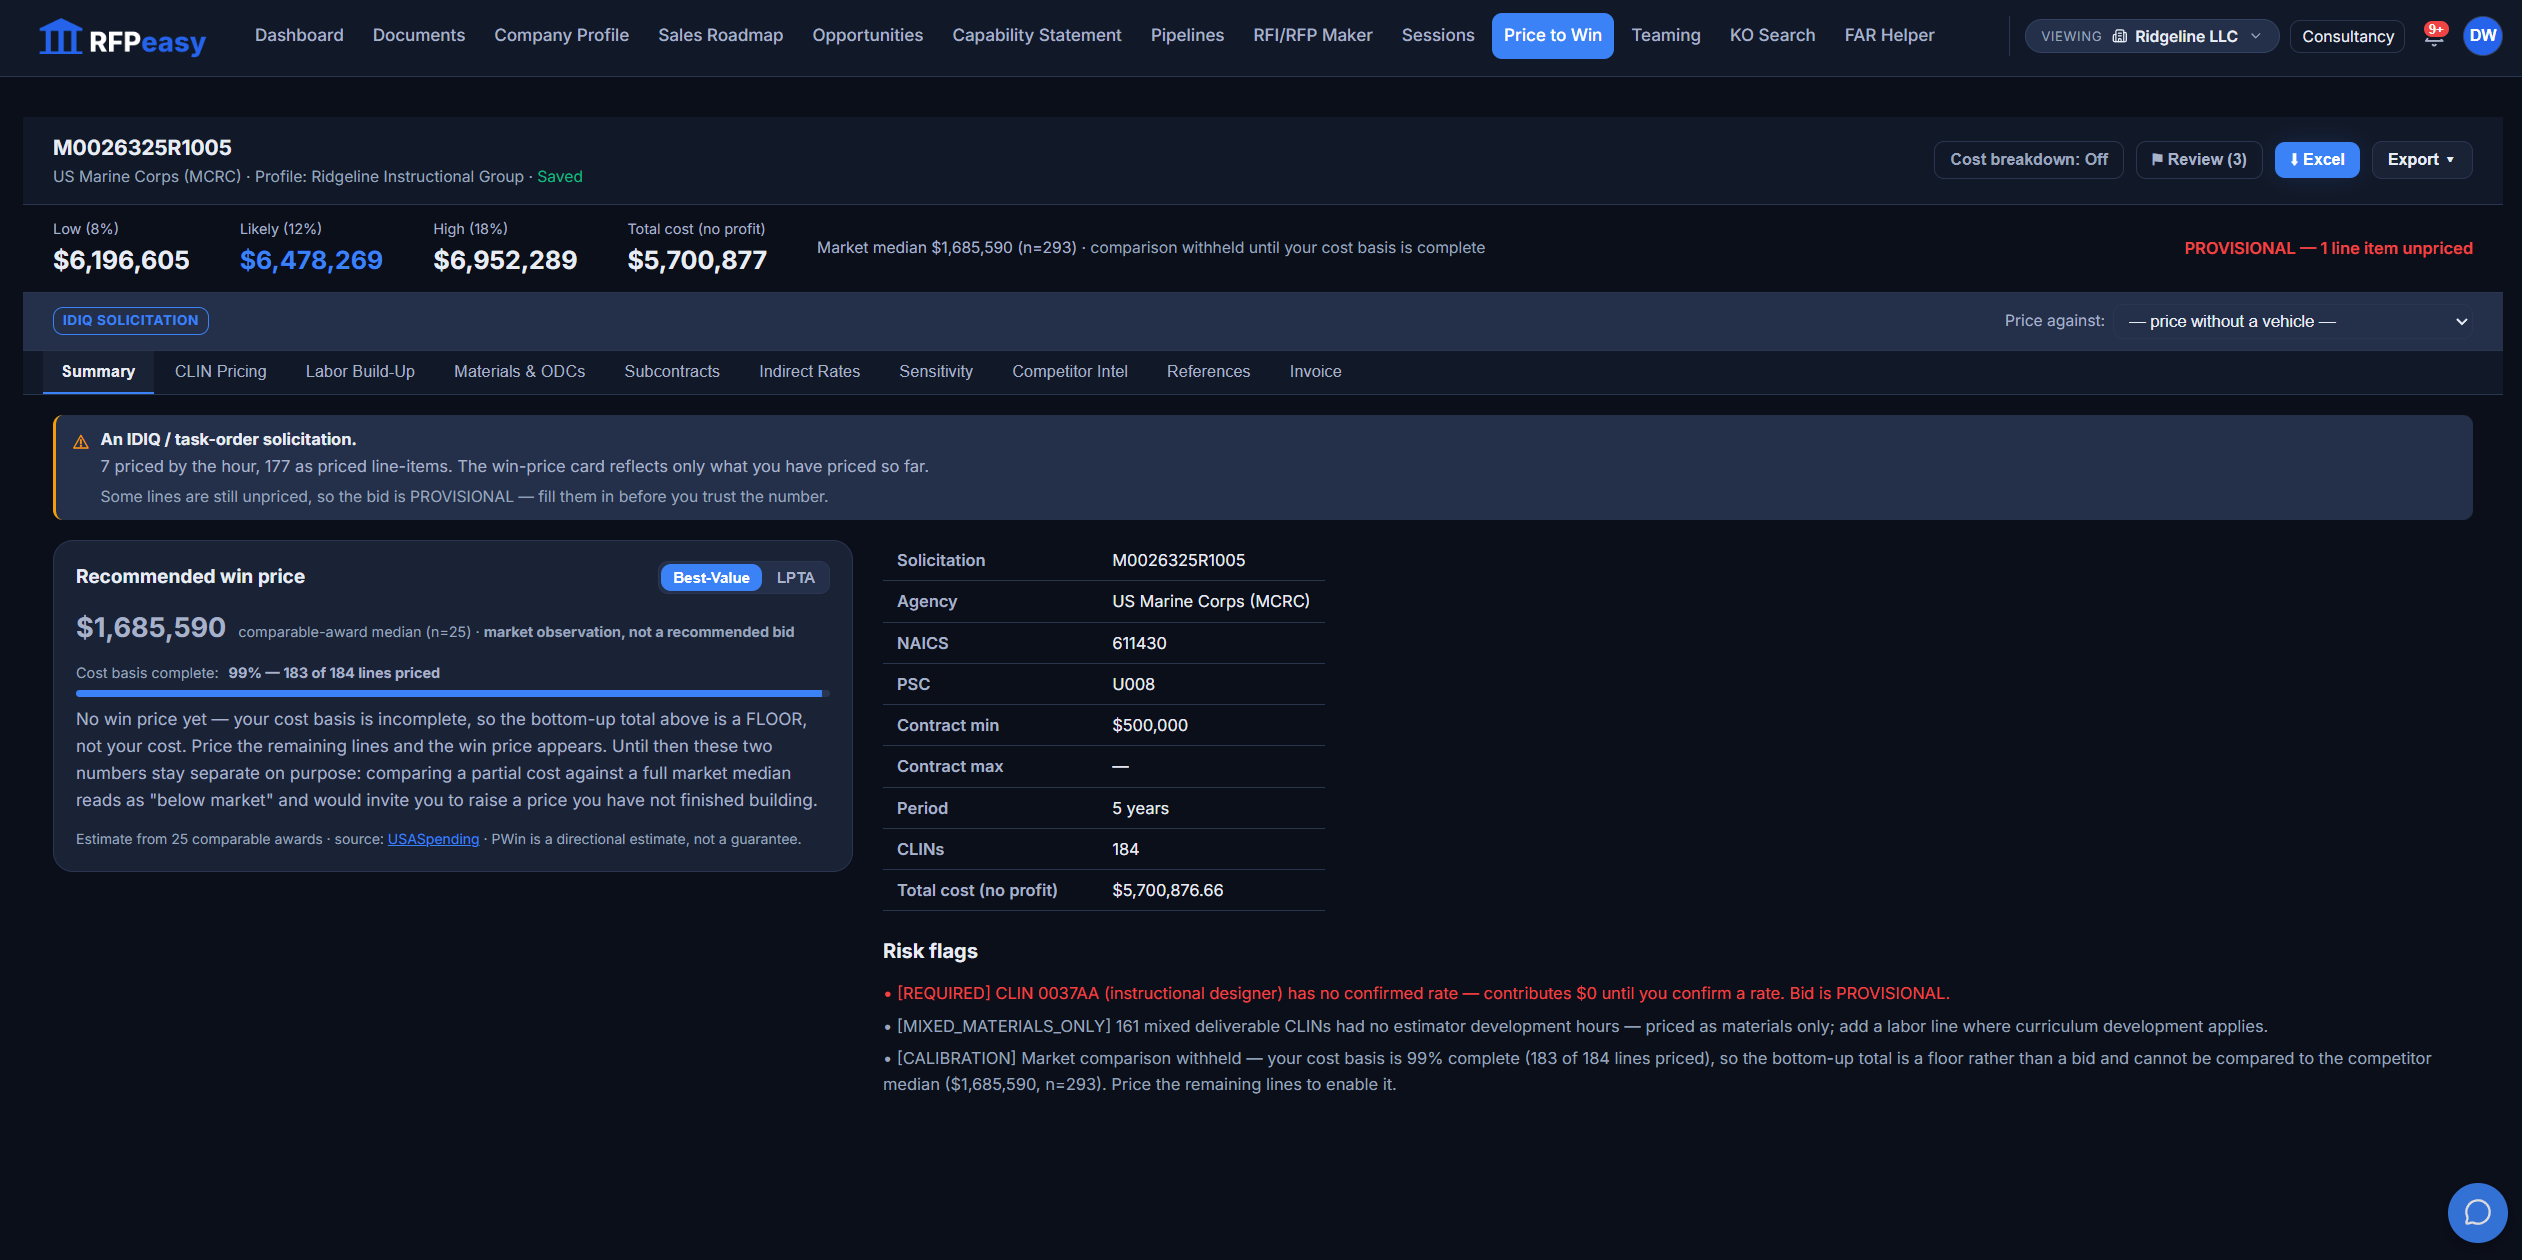Image resolution: width=2522 pixels, height=1260 pixels.
Task: Click the green Saved status text
Action: pos(559,177)
